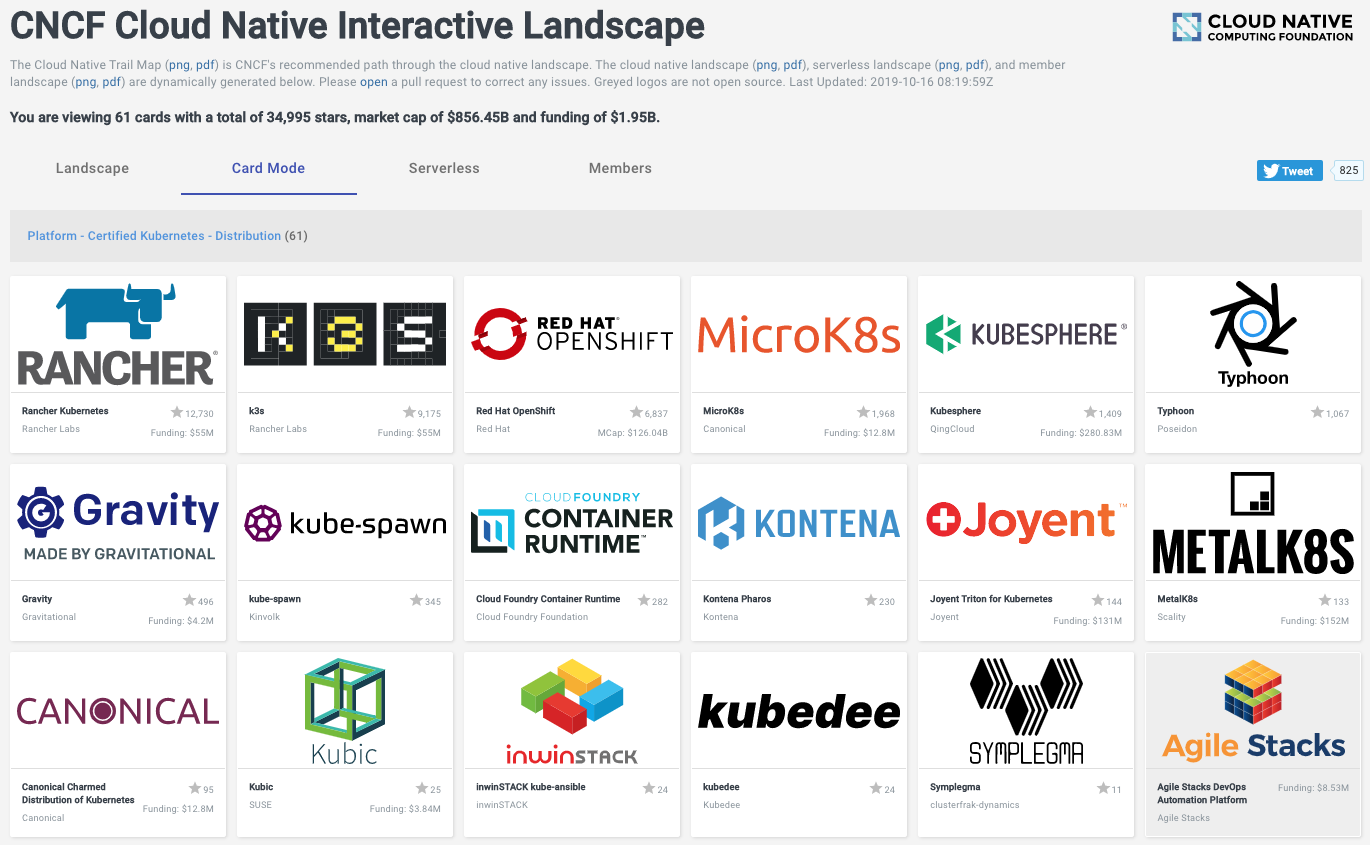Open the 'open' pull request link
Screen dimensions: 1370x845
coord(374,82)
